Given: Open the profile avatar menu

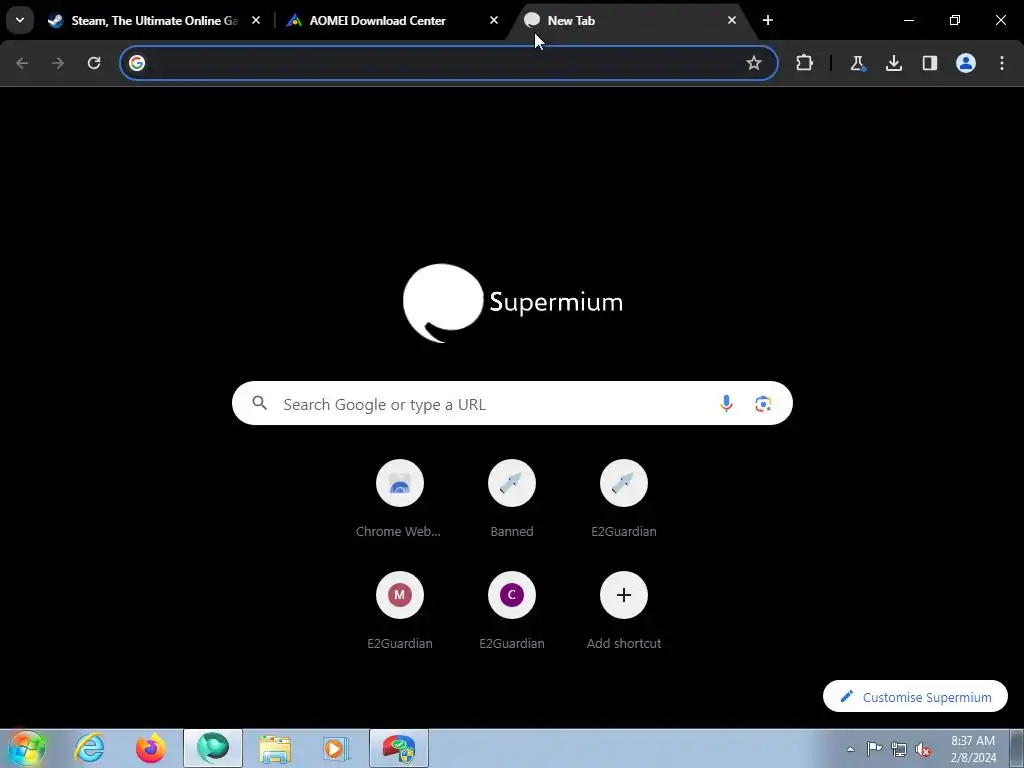Looking at the screenshot, I should [x=966, y=63].
